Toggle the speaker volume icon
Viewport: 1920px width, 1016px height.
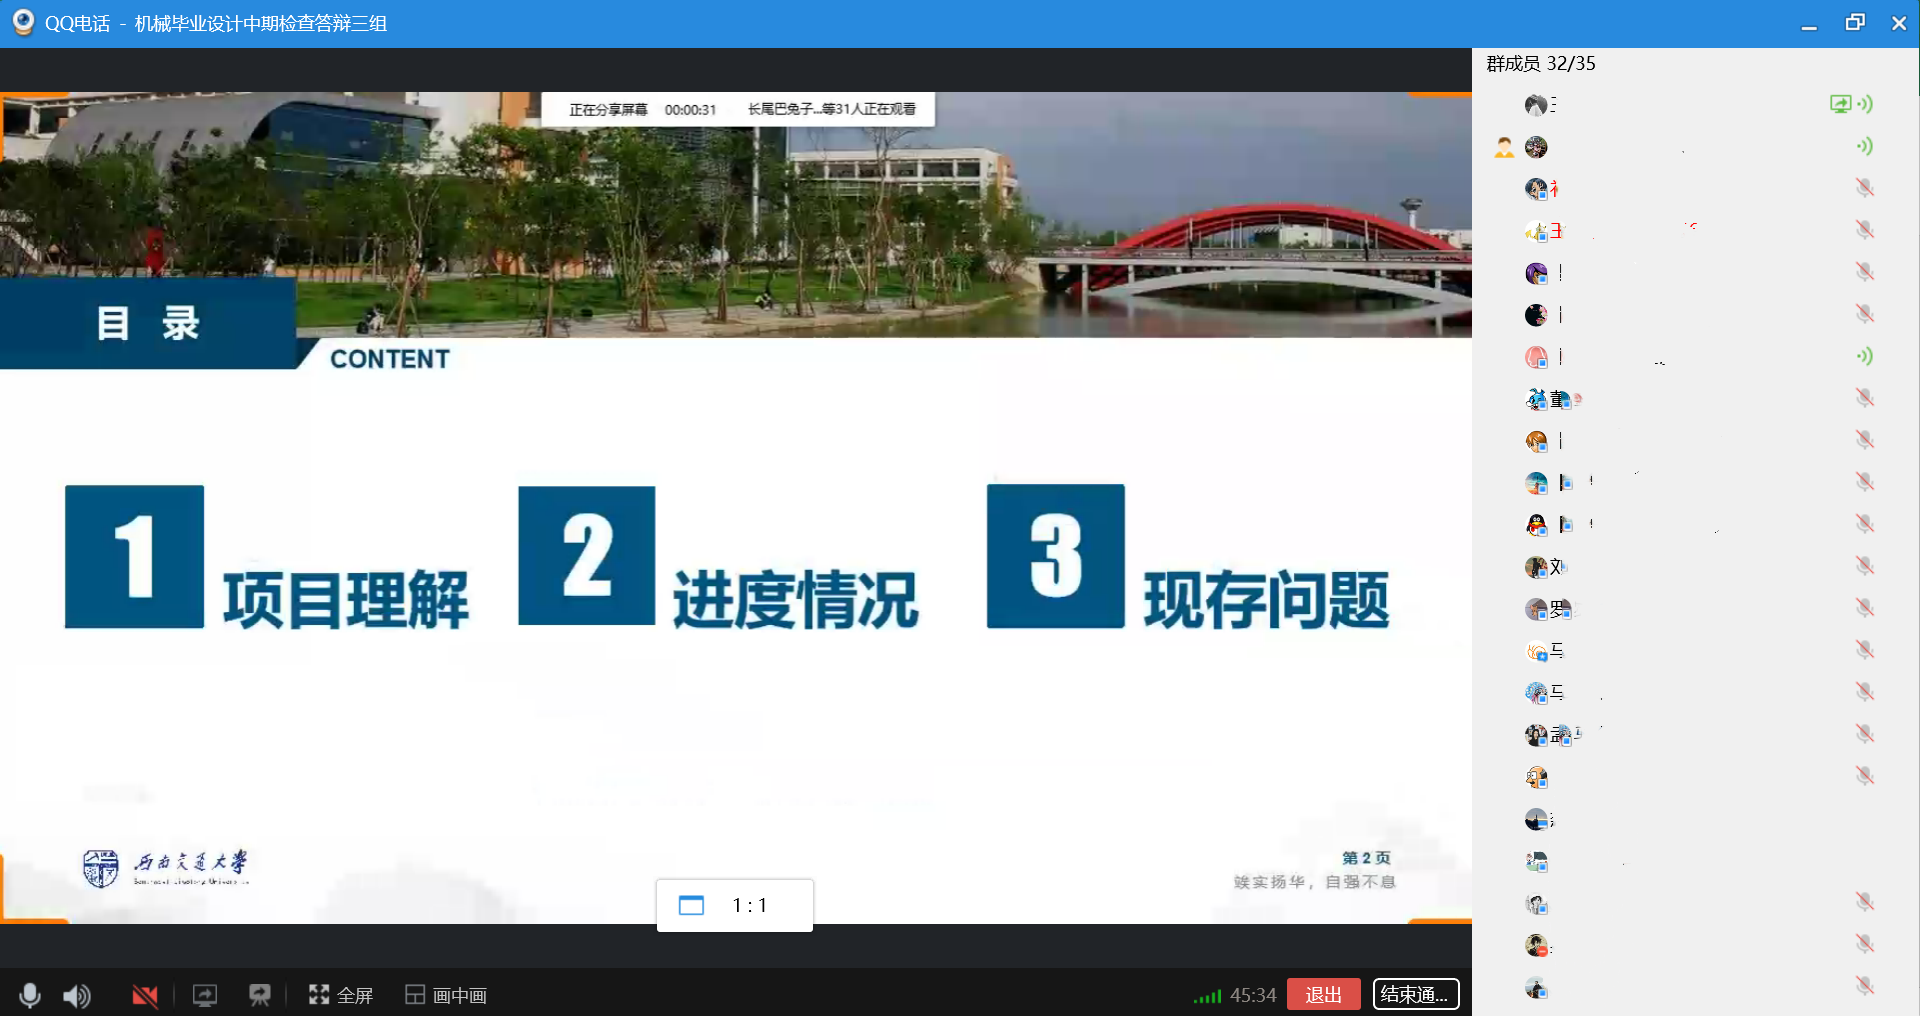click(x=77, y=995)
